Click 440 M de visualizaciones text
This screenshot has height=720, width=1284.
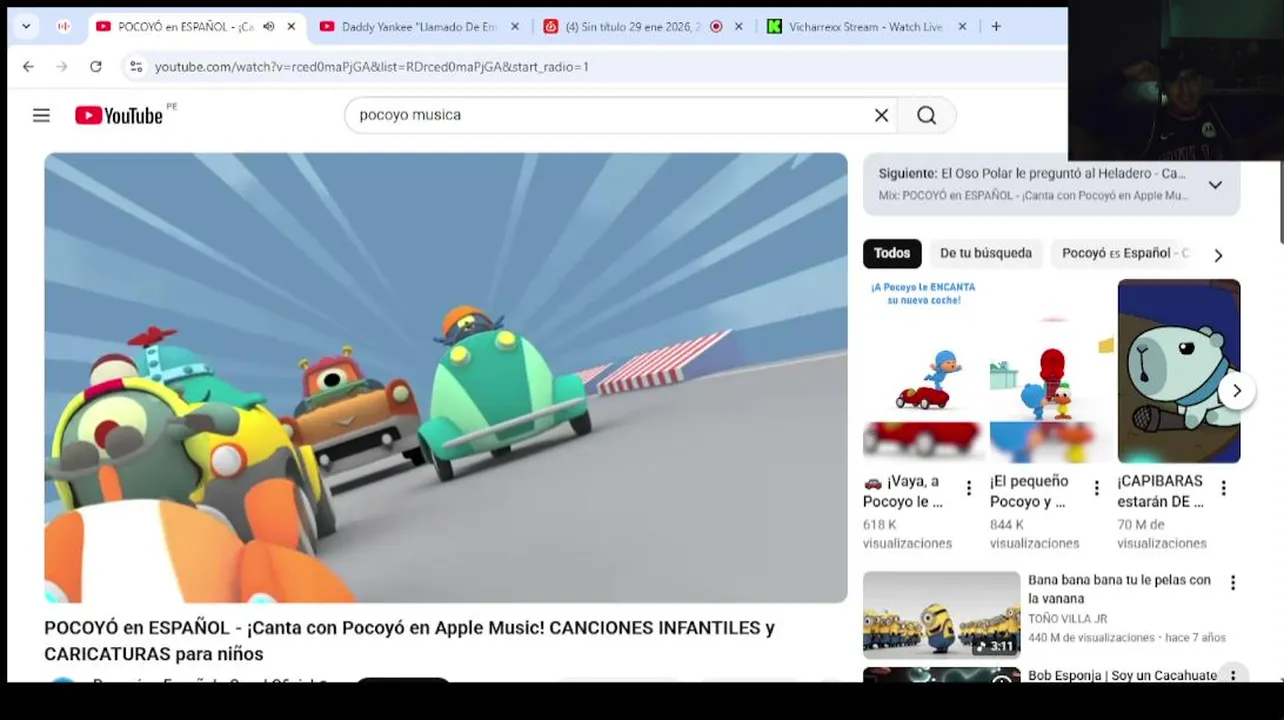[1091, 638]
